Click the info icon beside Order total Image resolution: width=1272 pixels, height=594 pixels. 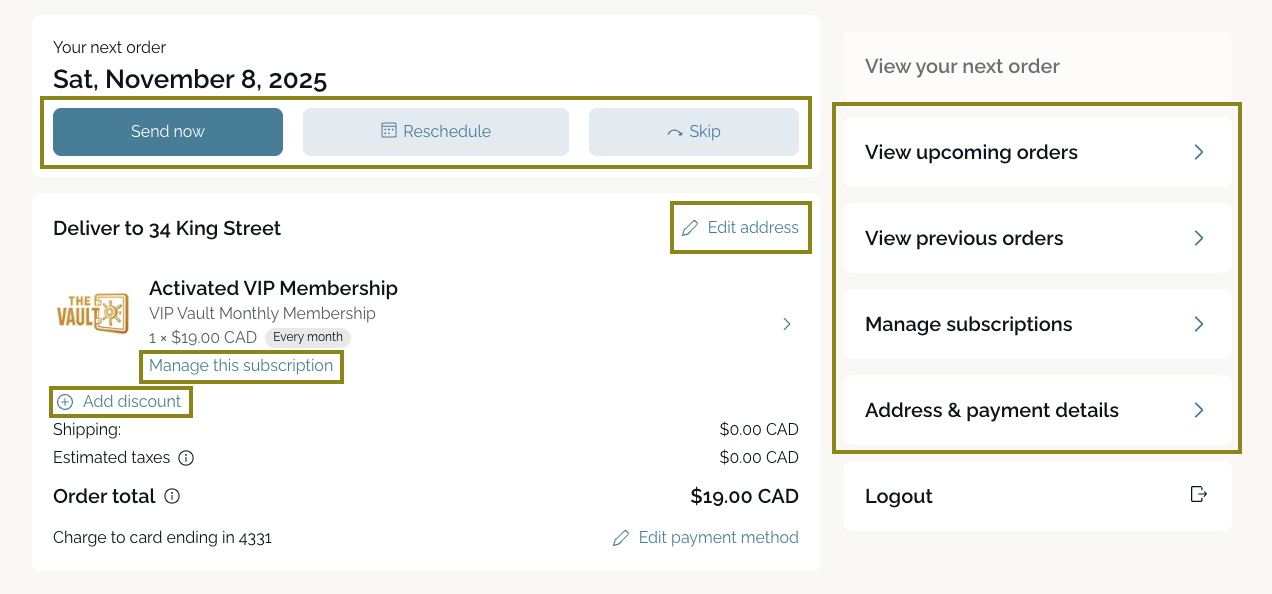(172, 496)
